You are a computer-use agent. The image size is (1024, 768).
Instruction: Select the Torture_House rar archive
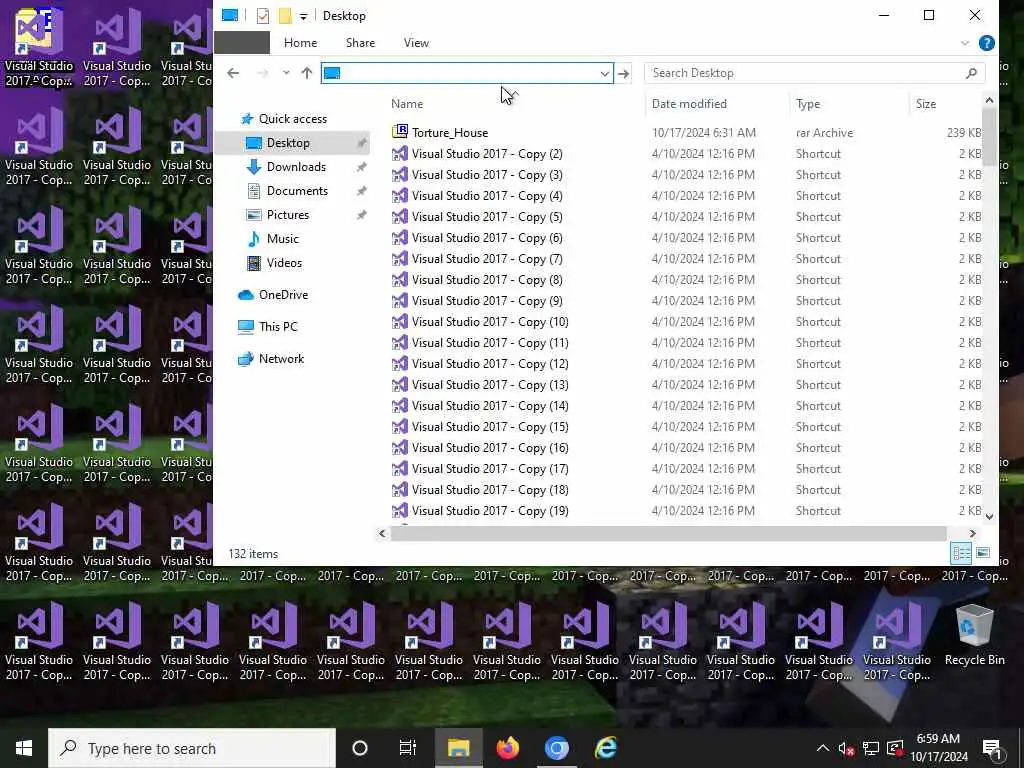click(450, 133)
